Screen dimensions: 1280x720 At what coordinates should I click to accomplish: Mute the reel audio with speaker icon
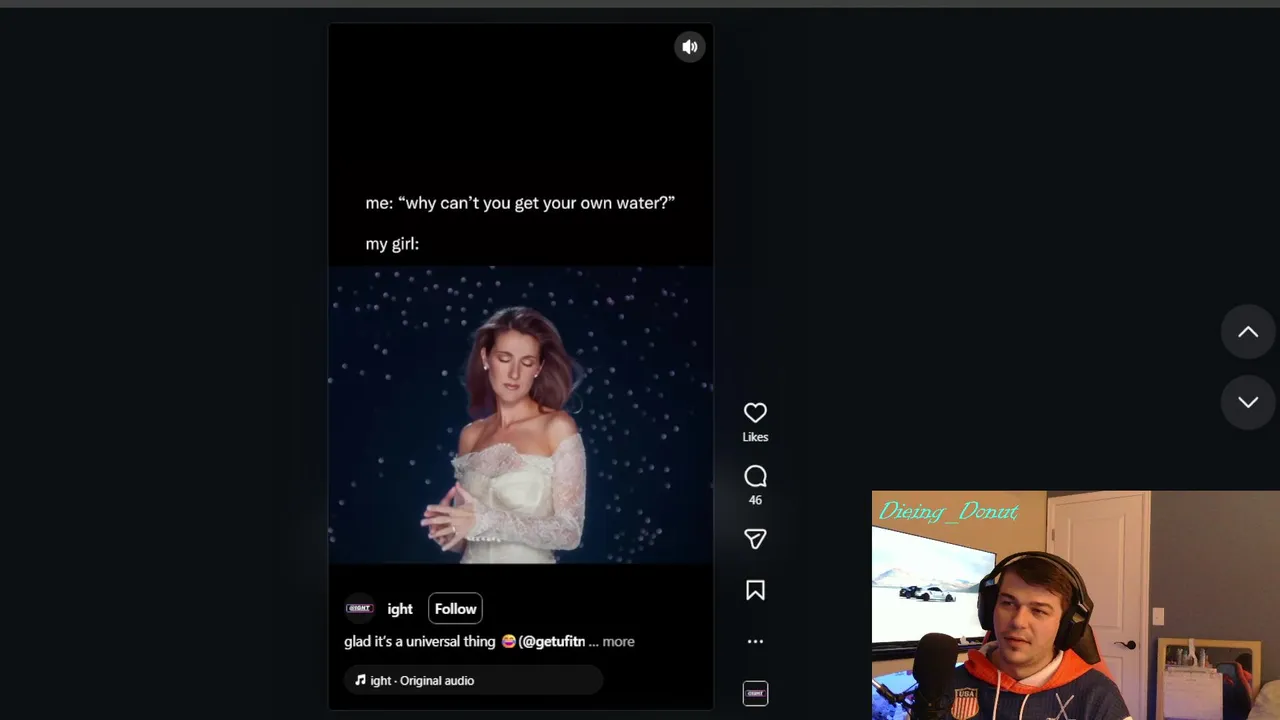(690, 47)
